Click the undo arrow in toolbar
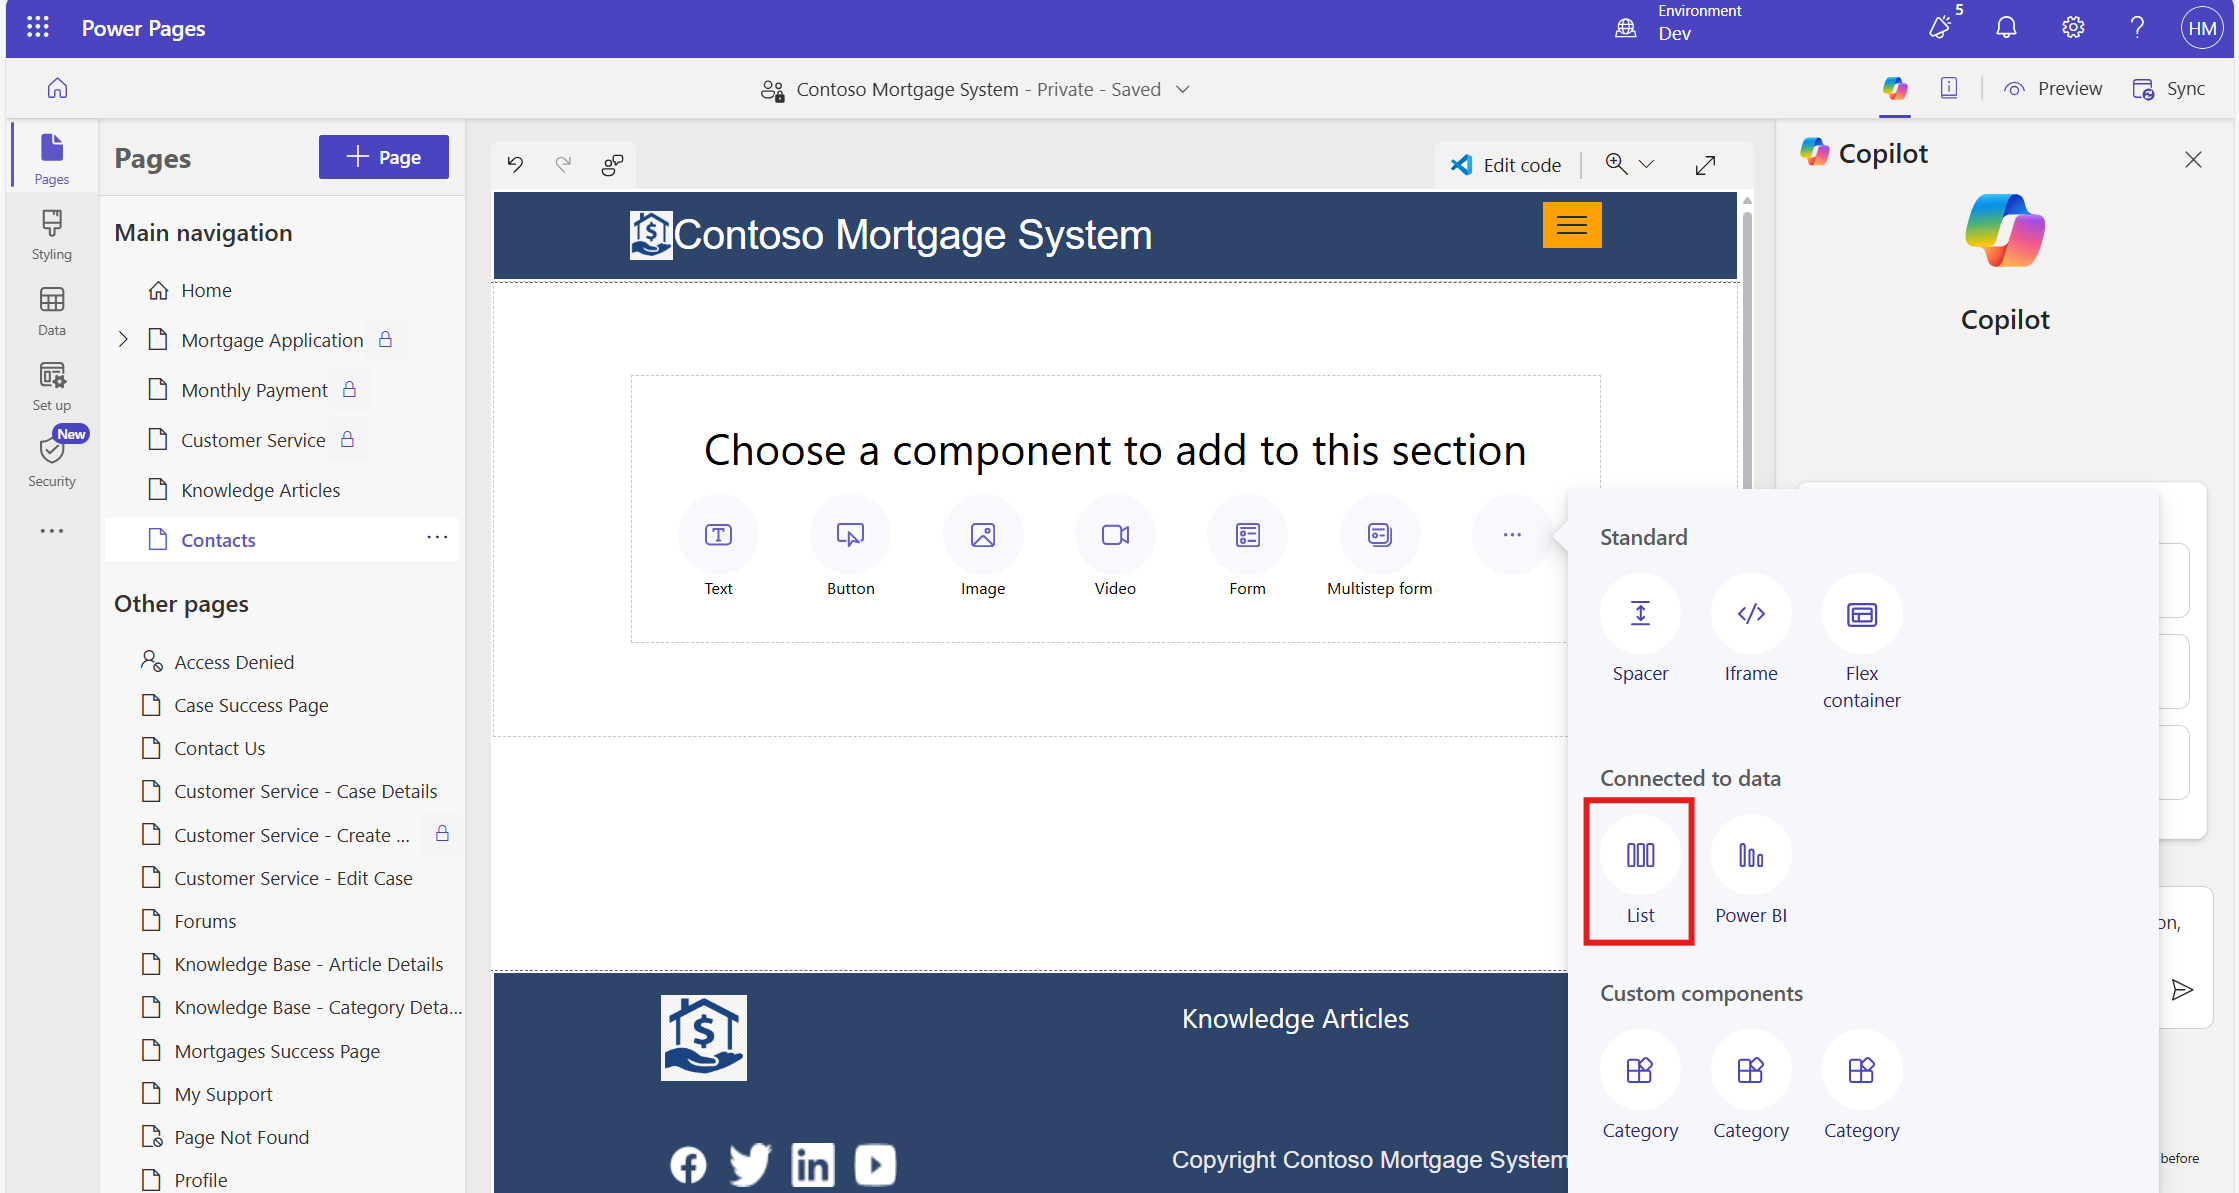The image size is (2239, 1193). tap(515, 164)
